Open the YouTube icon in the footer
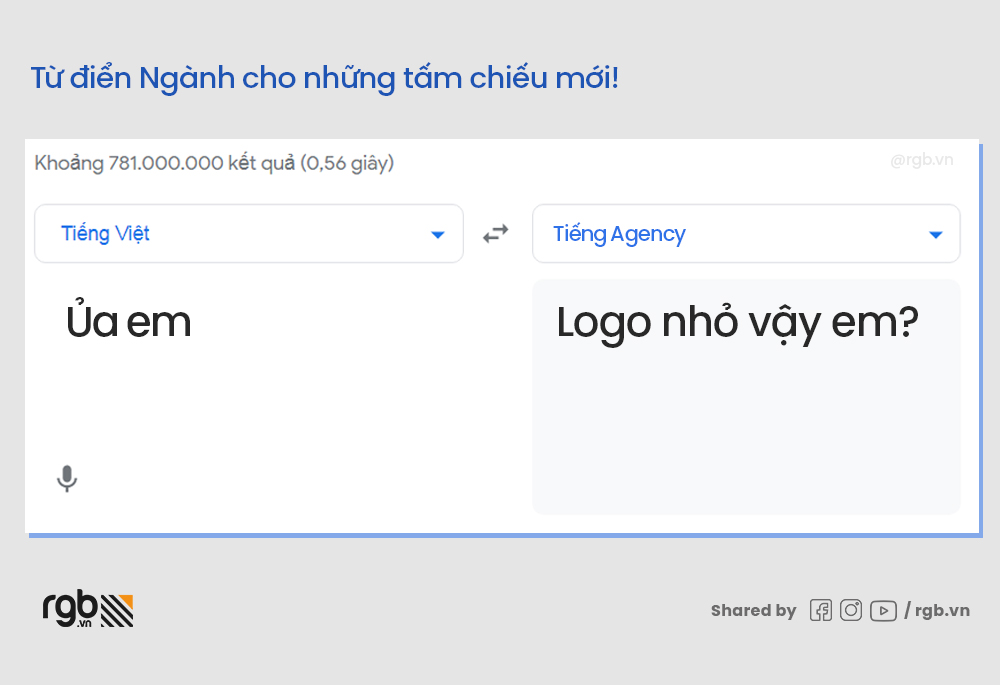Screen dimensions: 1000x685 (x=883, y=610)
